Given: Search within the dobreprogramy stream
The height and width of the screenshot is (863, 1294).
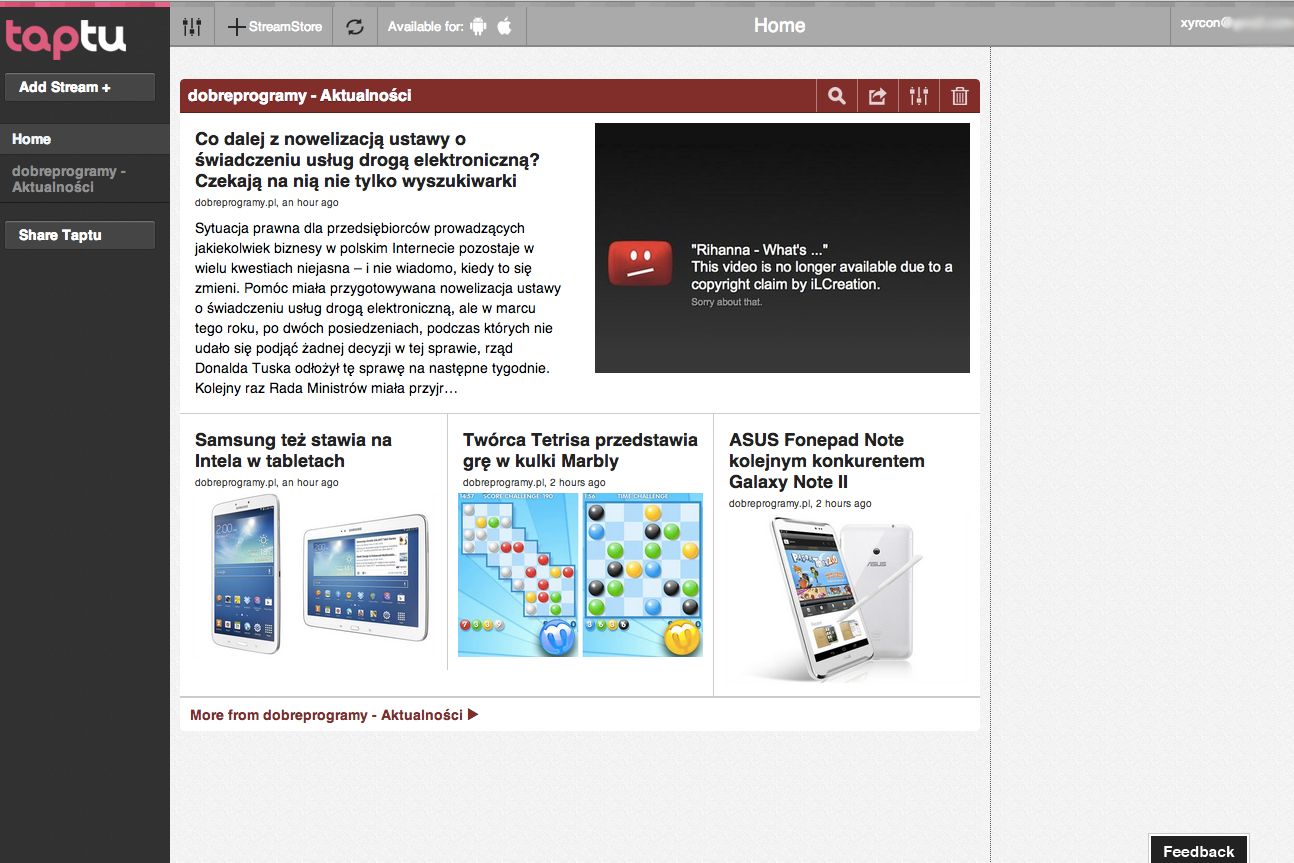Looking at the screenshot, I should click(x=837, y=96).
